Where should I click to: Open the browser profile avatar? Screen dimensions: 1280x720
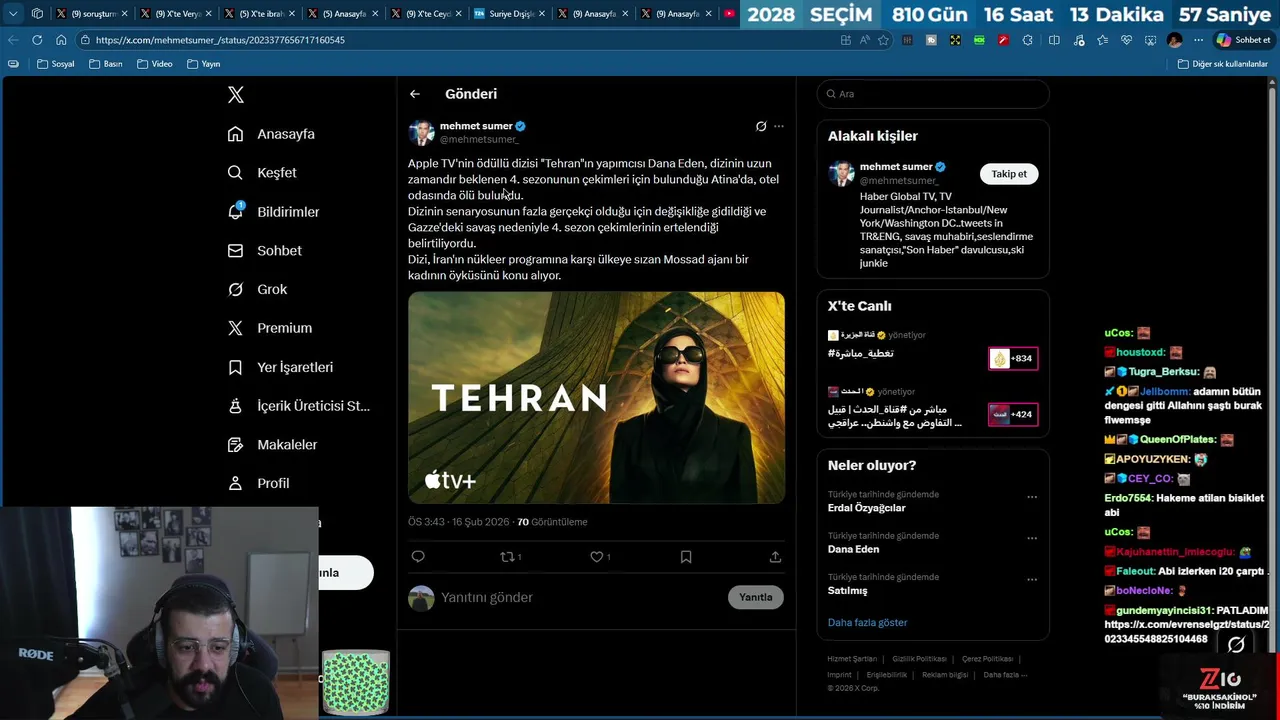coord(1175,40)
